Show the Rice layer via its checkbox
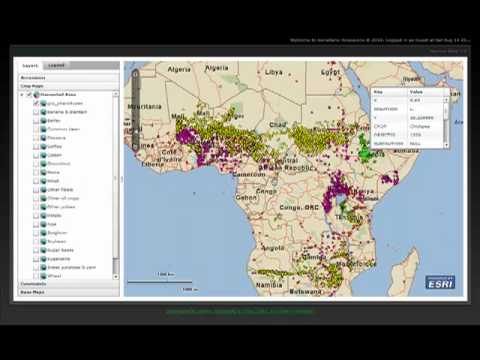This screenshot has height=360, width=480. click(36, 224)
